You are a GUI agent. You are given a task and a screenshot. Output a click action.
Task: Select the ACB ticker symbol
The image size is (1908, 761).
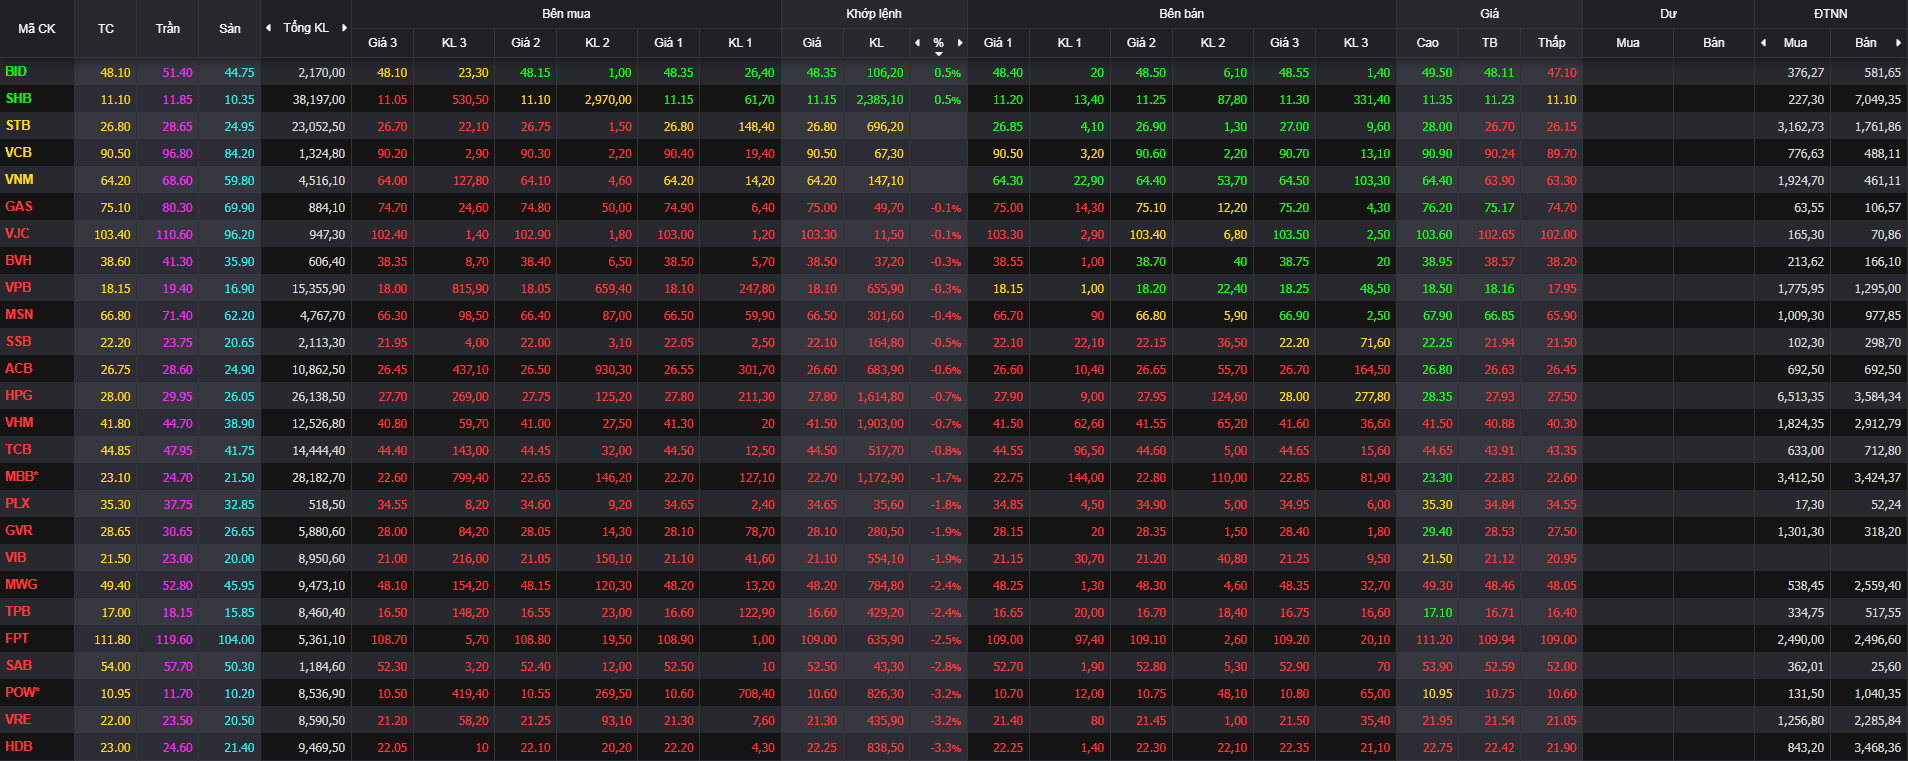pyautogui.click(x=19, y=369)
